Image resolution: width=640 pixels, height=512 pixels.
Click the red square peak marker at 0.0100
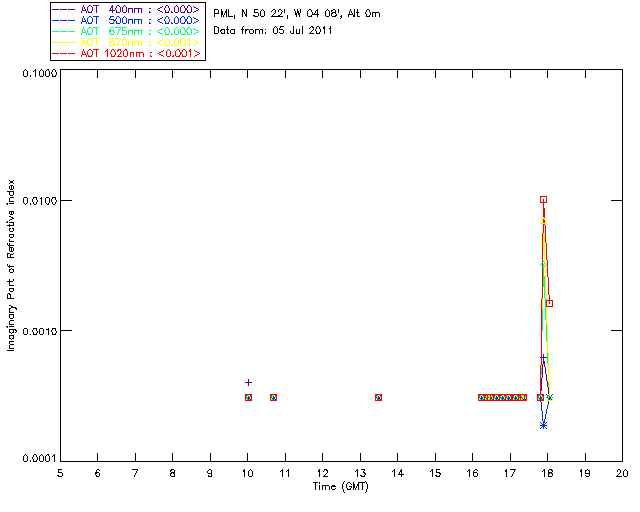[543, 200]
